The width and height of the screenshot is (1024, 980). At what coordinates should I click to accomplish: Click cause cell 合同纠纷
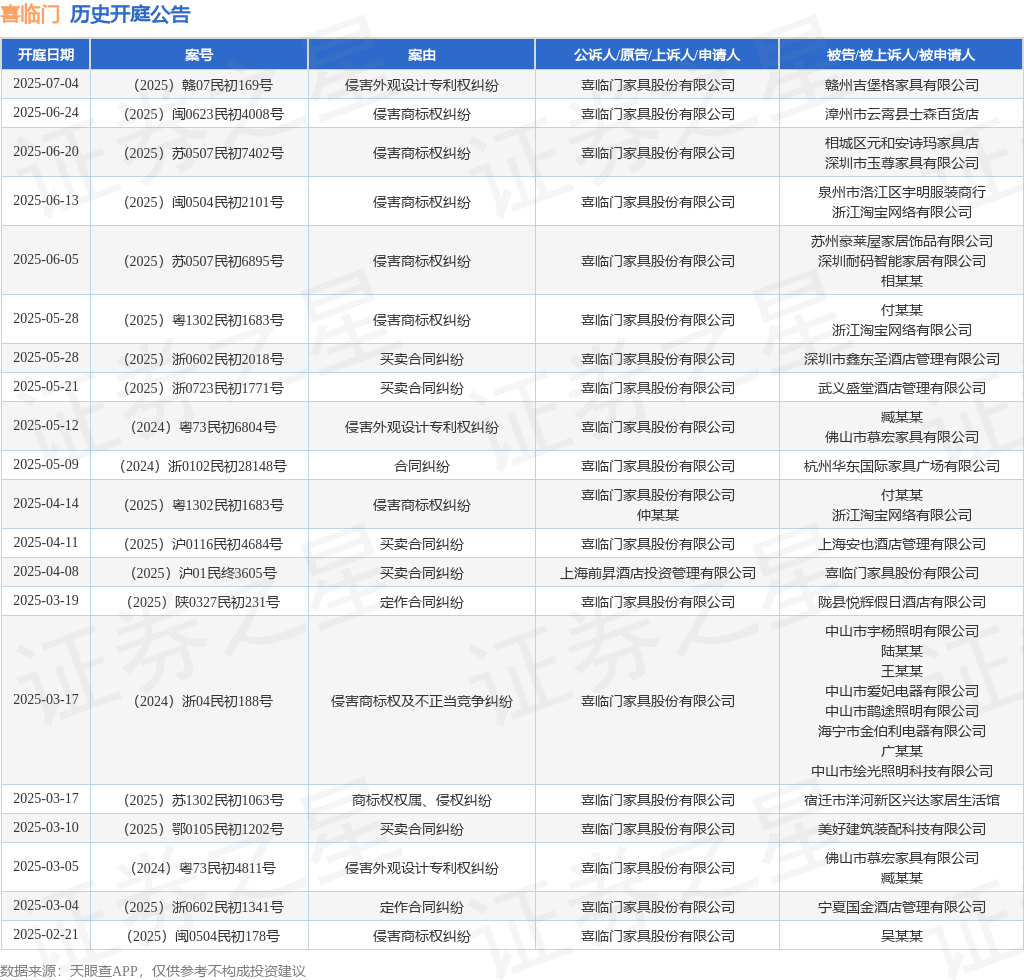coord(422,466)
